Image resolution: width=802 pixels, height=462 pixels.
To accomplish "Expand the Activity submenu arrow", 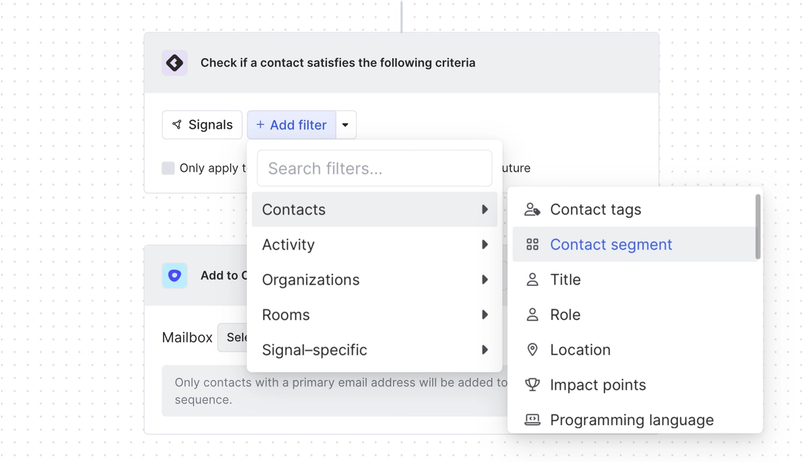I will (x=484, y=245).
